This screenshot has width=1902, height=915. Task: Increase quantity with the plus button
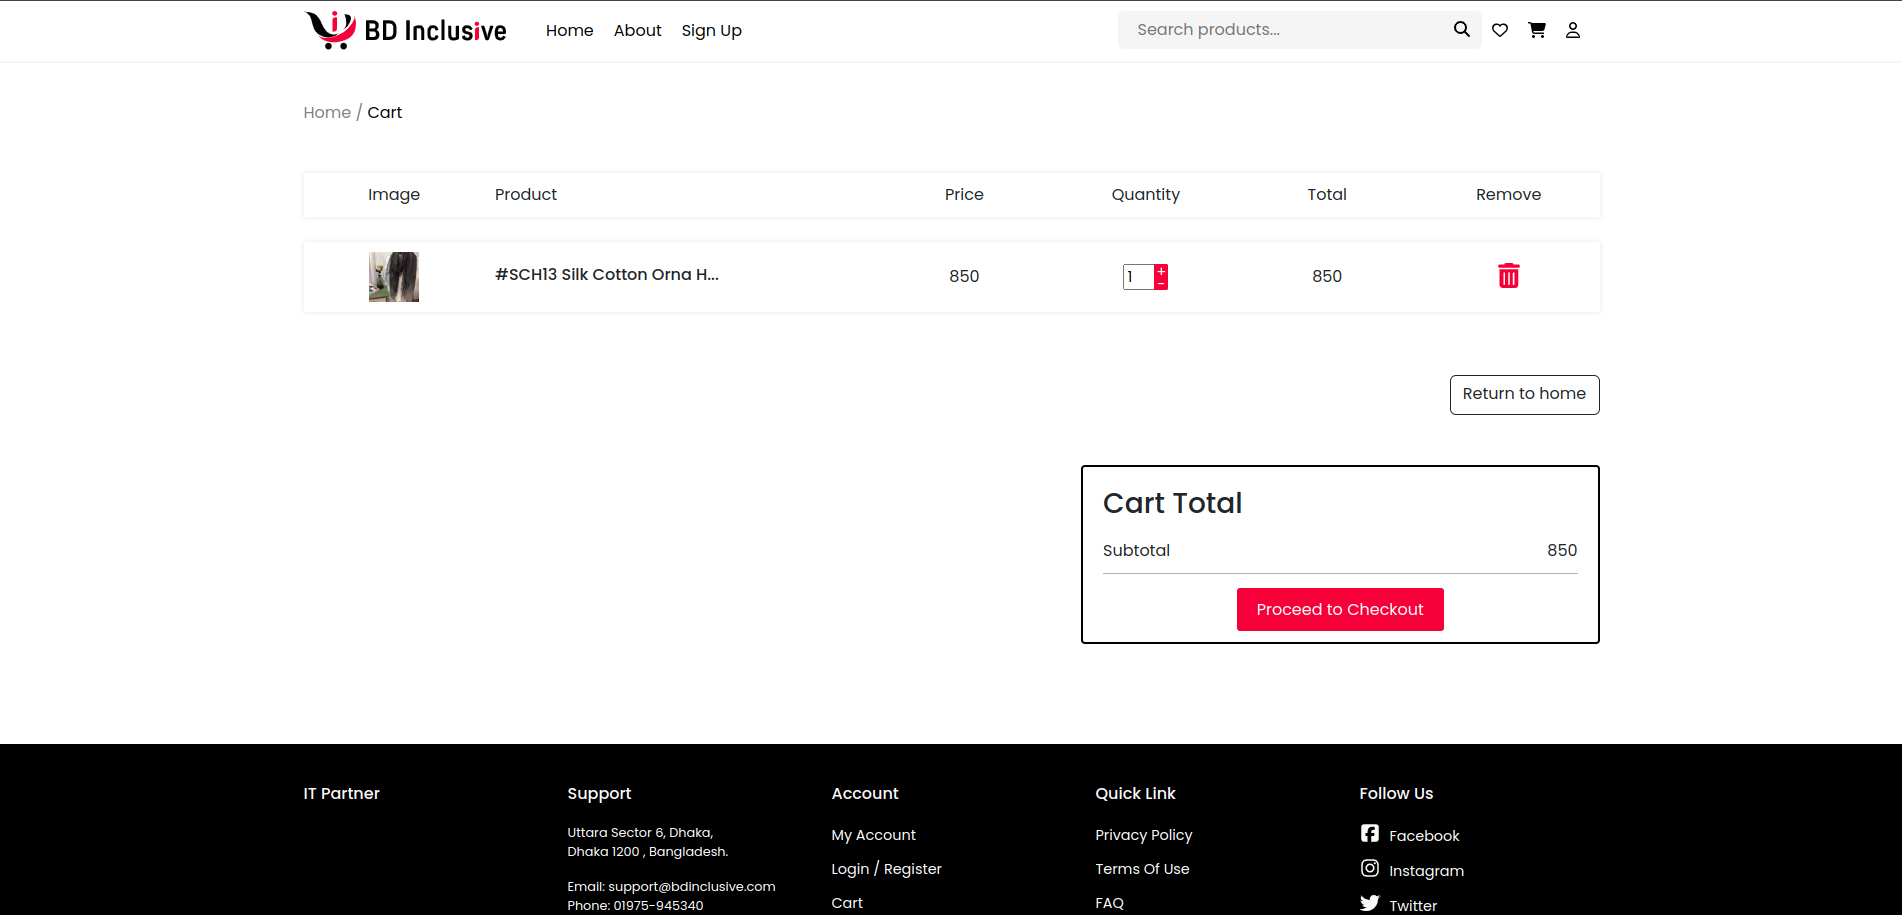pos(1161,271)
